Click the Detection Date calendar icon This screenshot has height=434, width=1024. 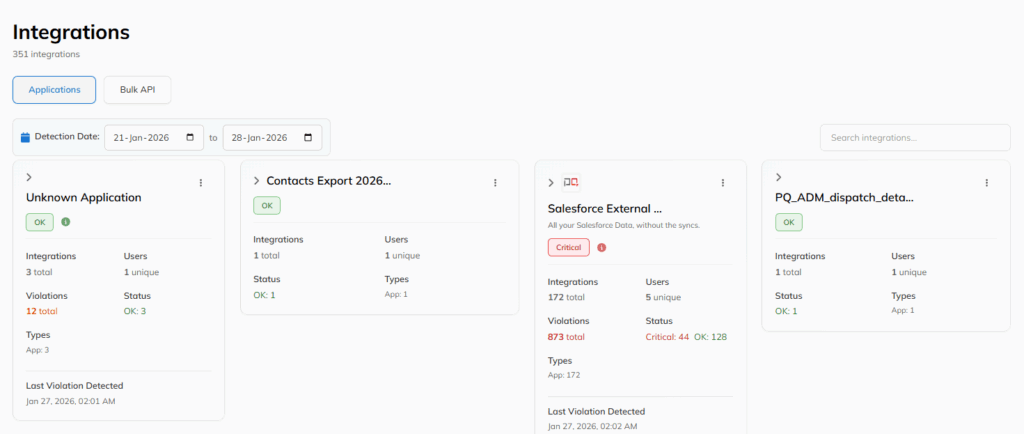point(26,137)
